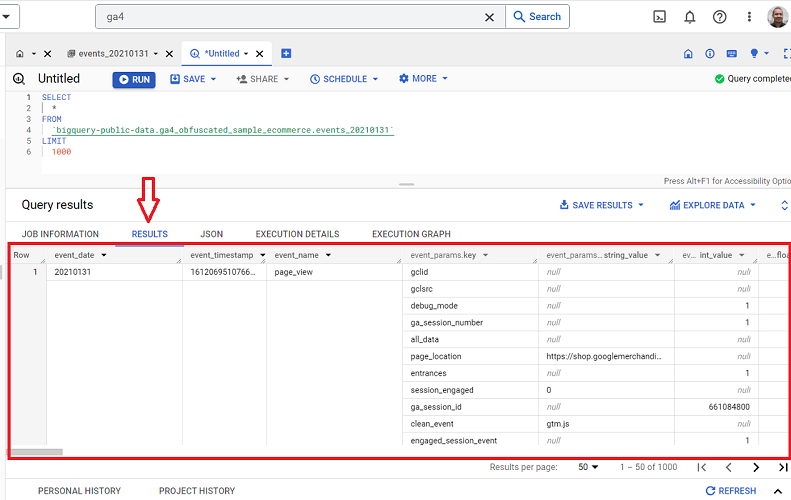Open PROJECT HISTORY tab

coord(197,491)
